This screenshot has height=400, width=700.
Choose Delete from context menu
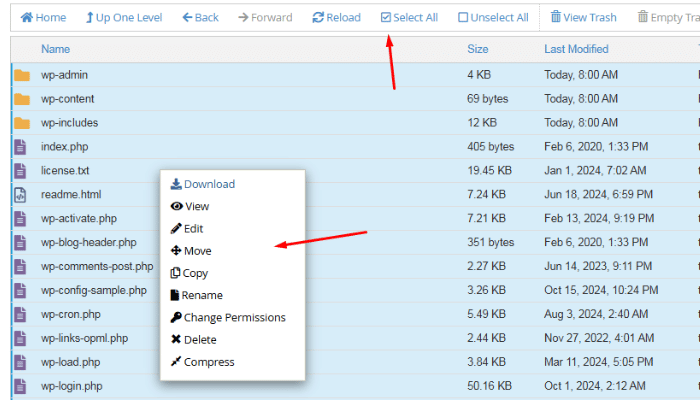193,340
